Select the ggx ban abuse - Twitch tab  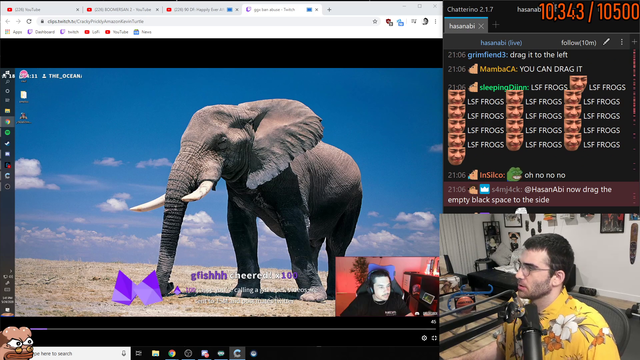pyautogui.click(x=282, y=9)
